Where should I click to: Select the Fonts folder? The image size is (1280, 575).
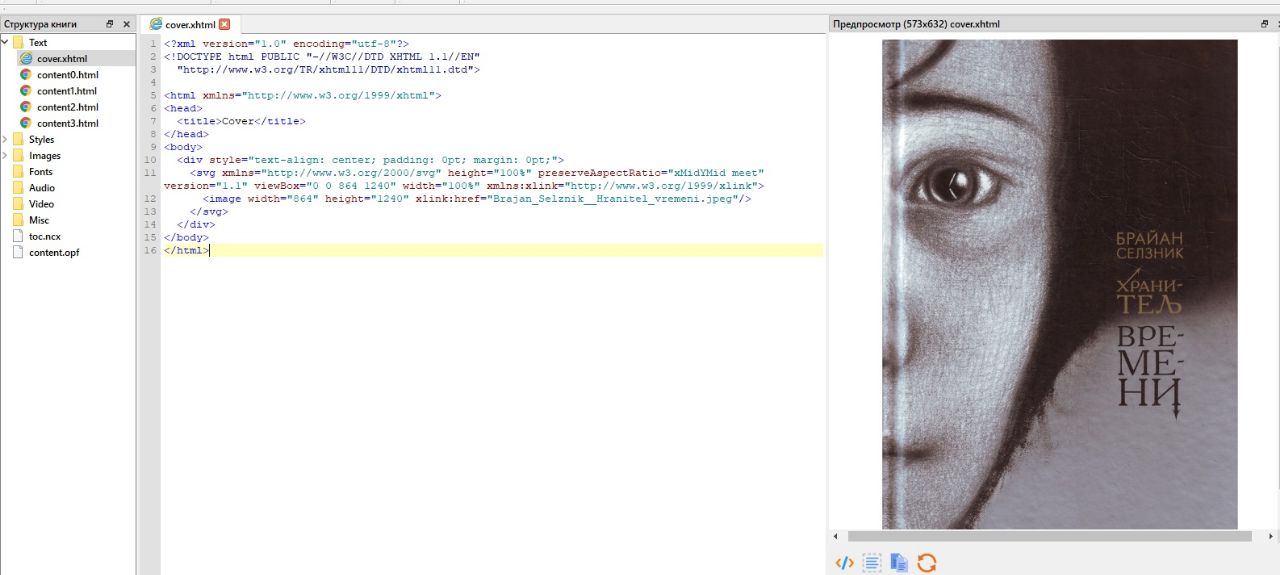40,171
